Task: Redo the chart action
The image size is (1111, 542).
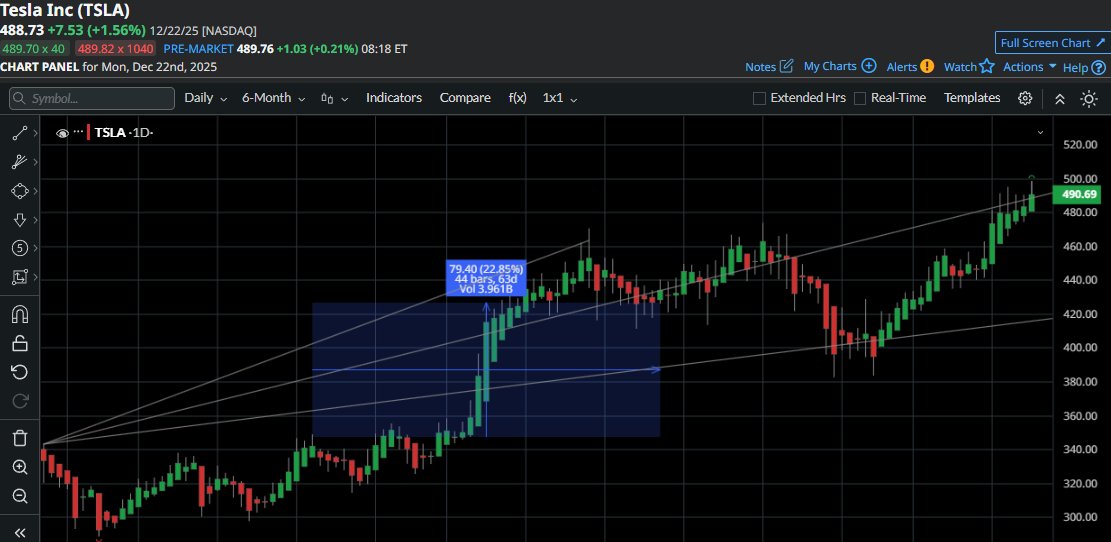Action: (x=20, y=401)
